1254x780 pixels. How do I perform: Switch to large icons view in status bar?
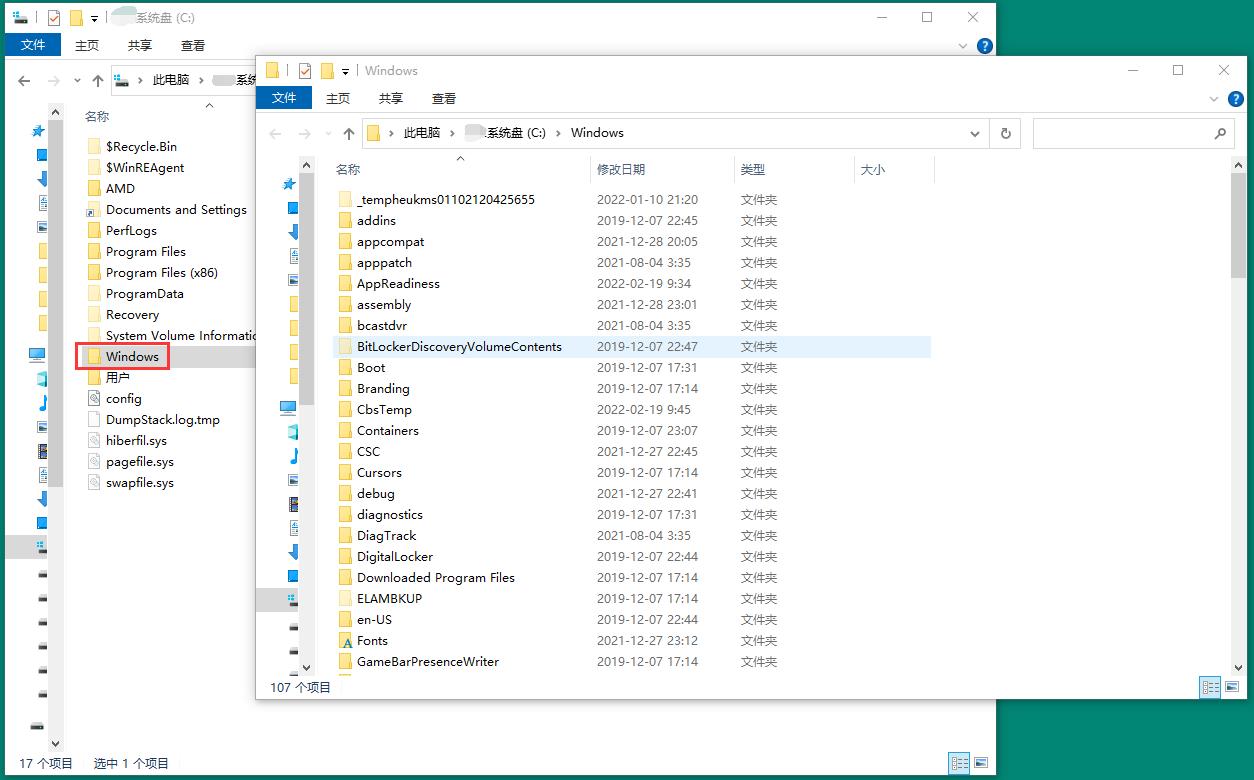(1232, 687)
